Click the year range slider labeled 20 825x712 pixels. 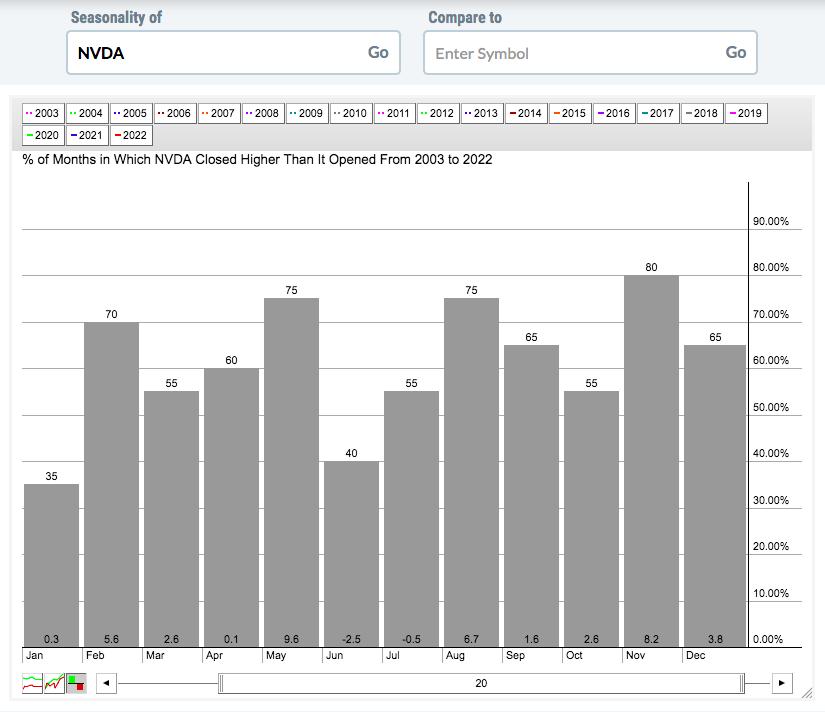pyautogui.click(x=481, y=684)
